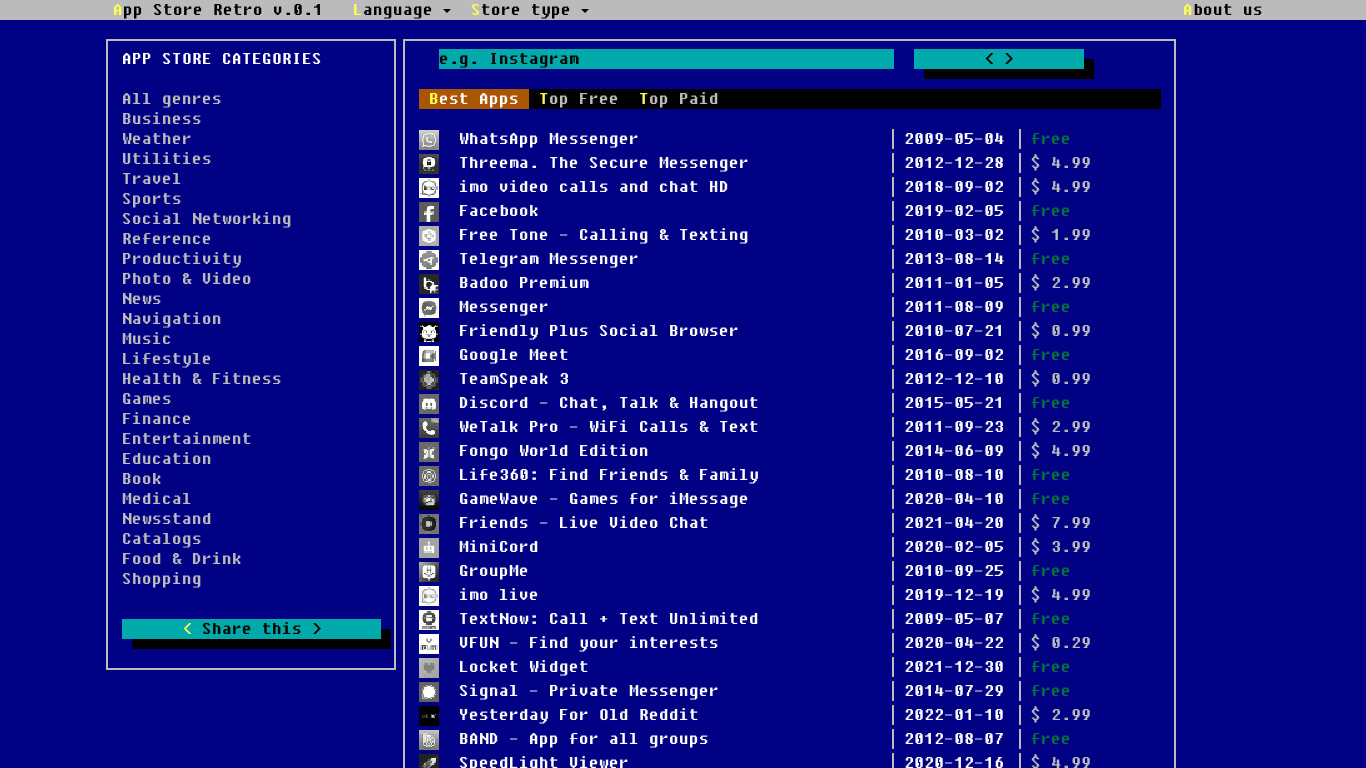This screenshot has height=768, width=1366.
Task: Click the search submit button with angle brackets
Action: click(x=999, y=59)
